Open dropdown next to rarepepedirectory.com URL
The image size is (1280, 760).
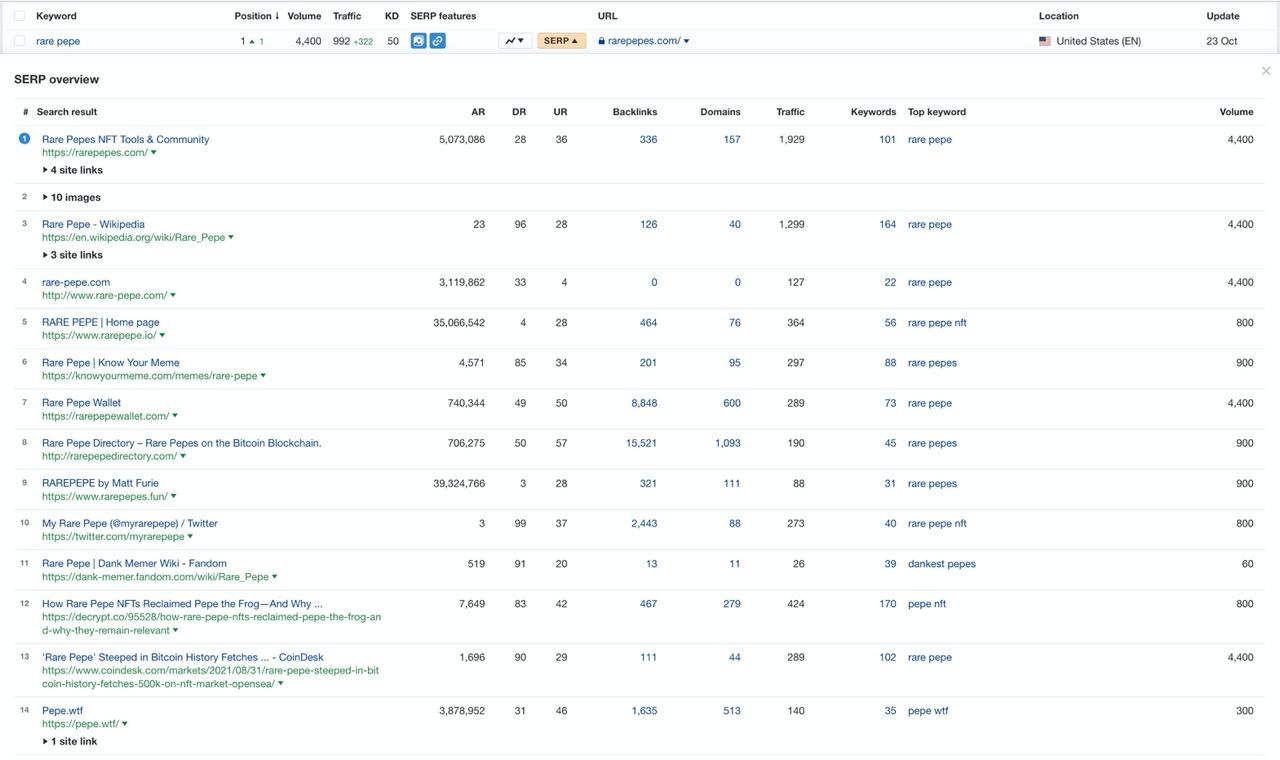[183, 456]
